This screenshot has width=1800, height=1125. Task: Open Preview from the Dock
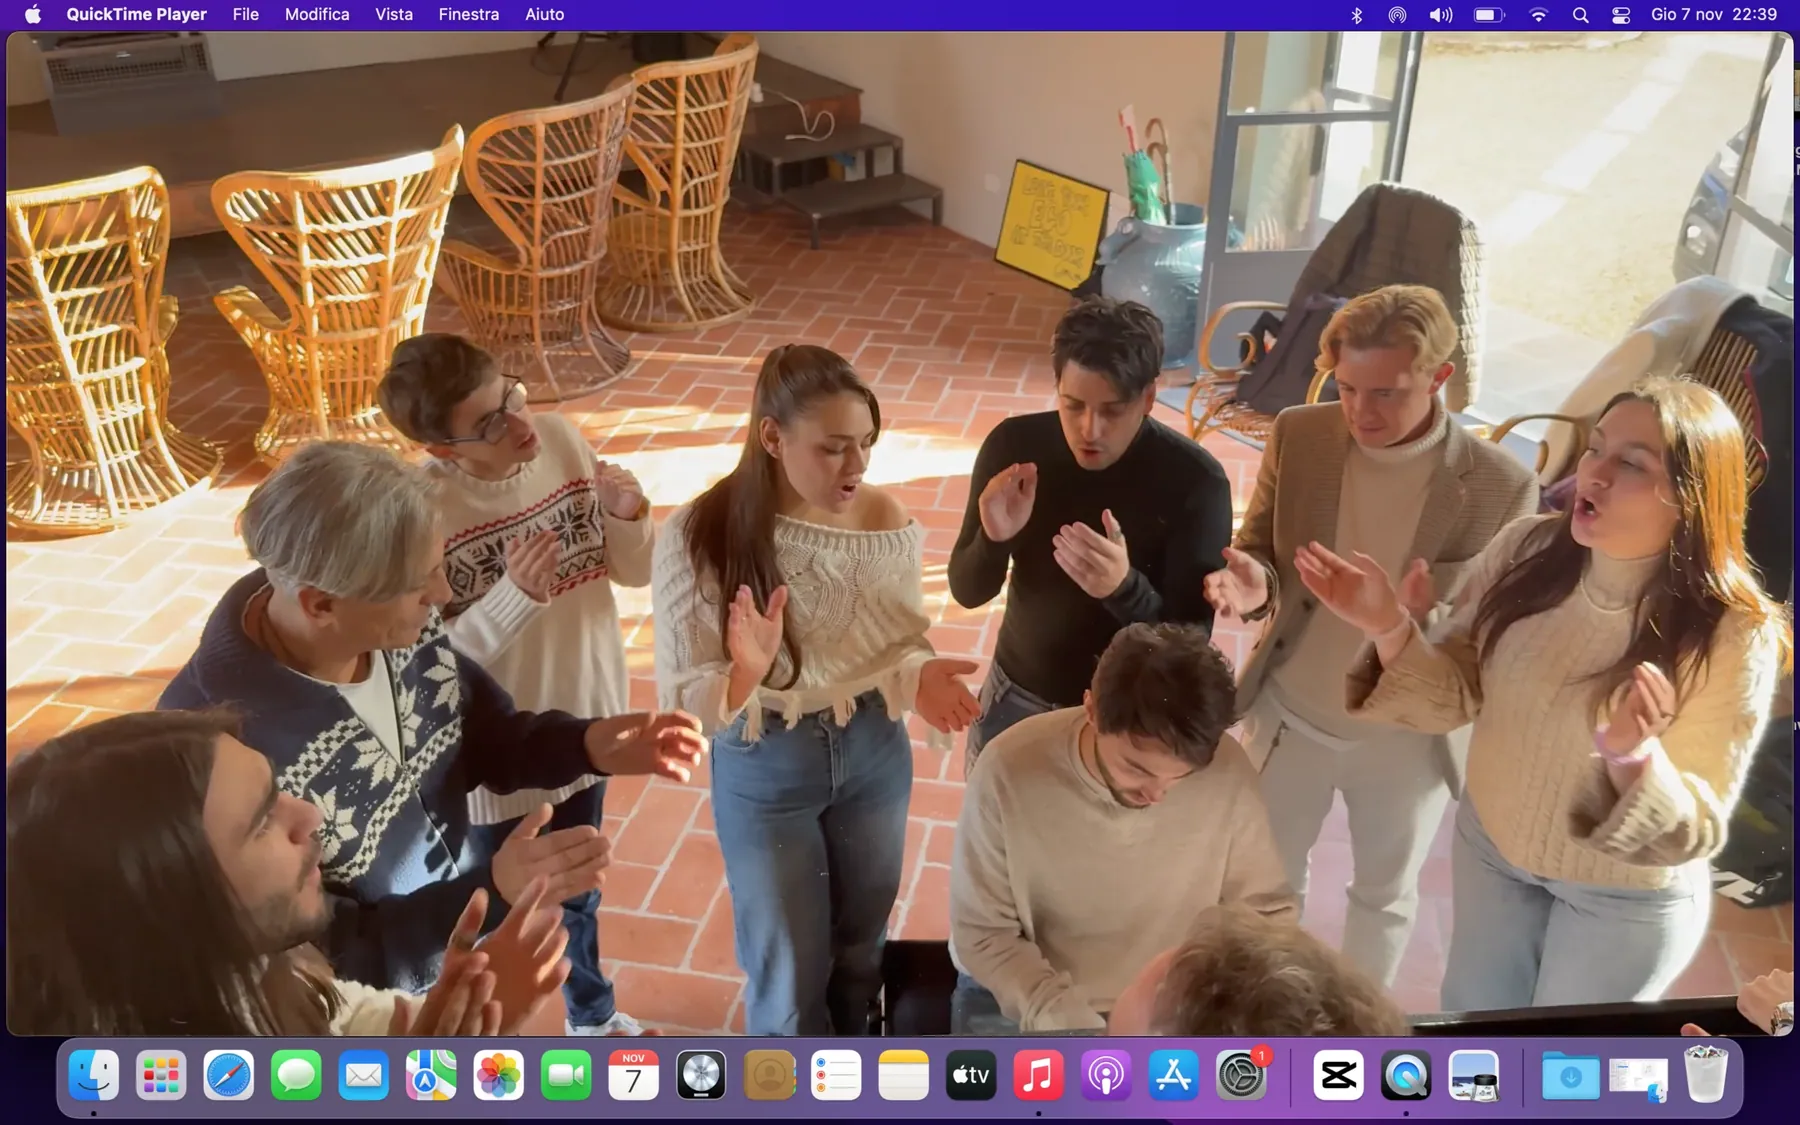click(x=1473, y=1076)
